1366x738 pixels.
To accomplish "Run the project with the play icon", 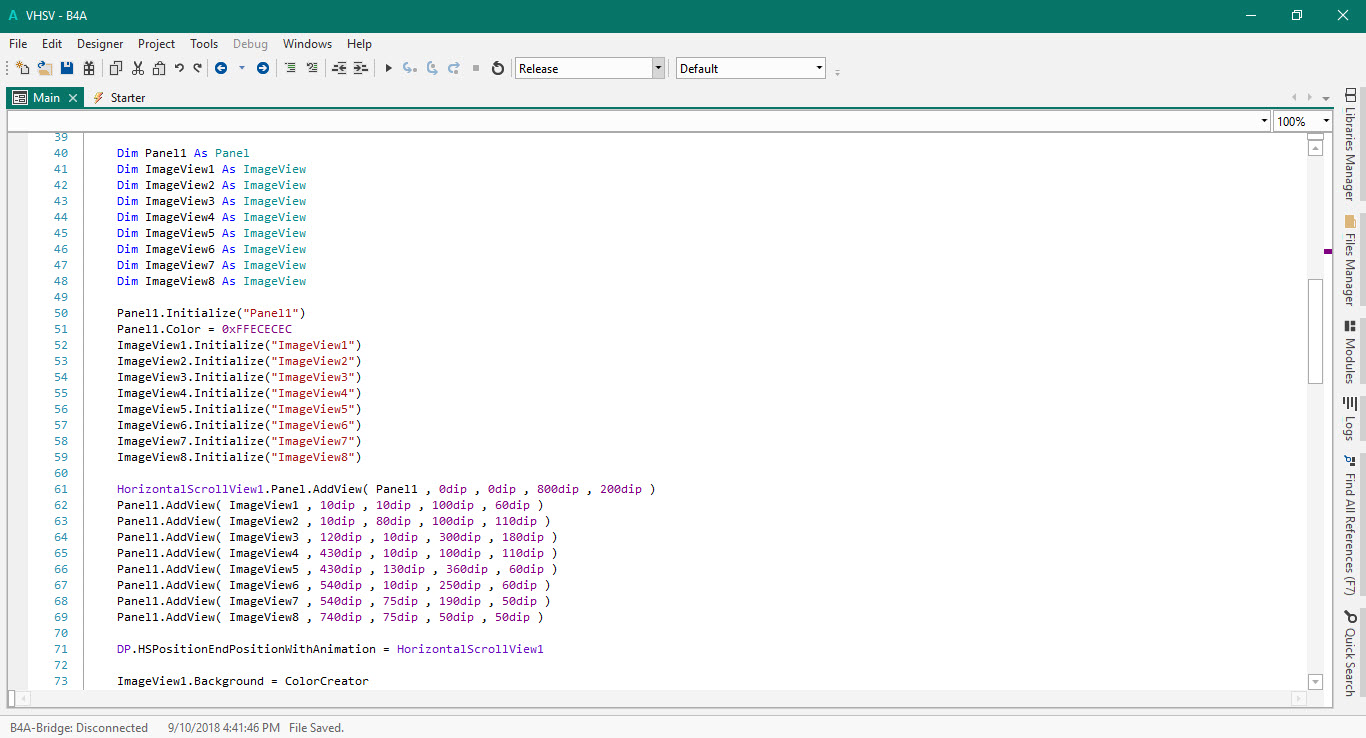I will (389, 68).
